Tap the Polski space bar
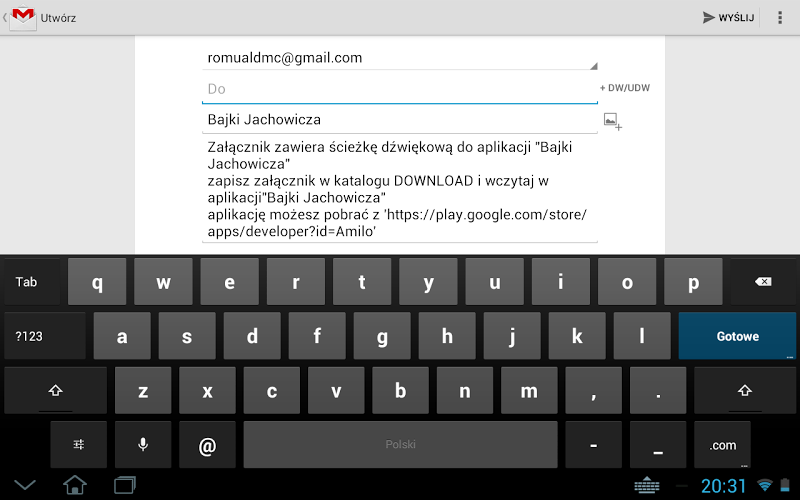The width and height of the screenshot is (800, 500). [401, 445]
